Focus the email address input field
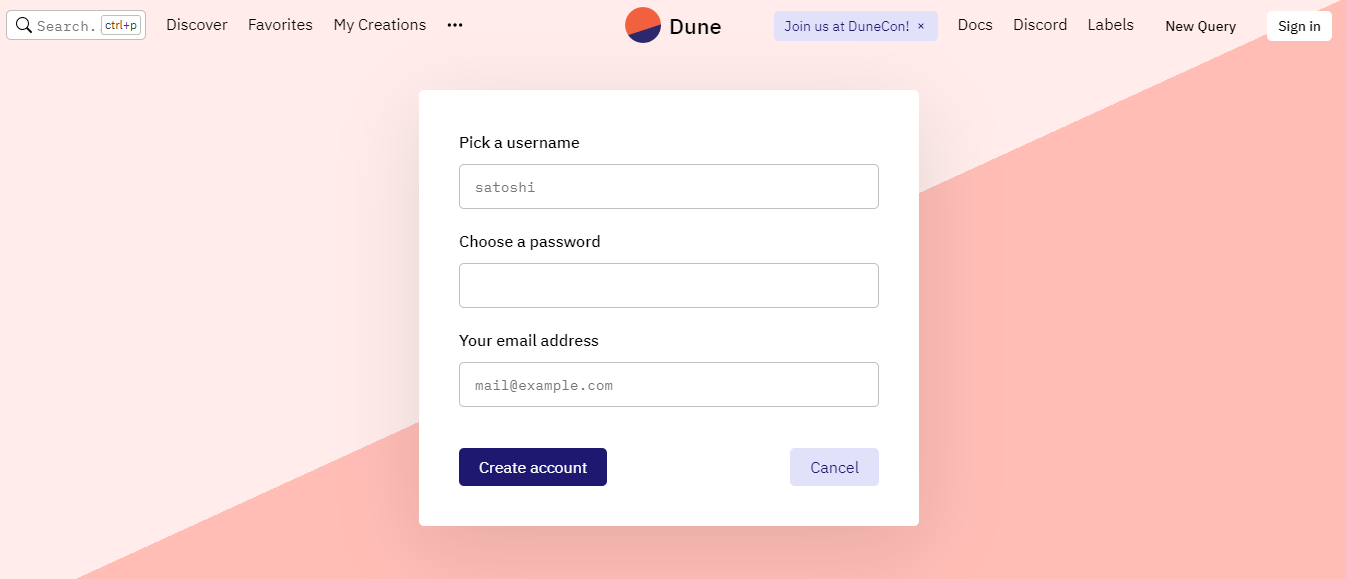The image size is (1346, 579). [x=669, y=384]
